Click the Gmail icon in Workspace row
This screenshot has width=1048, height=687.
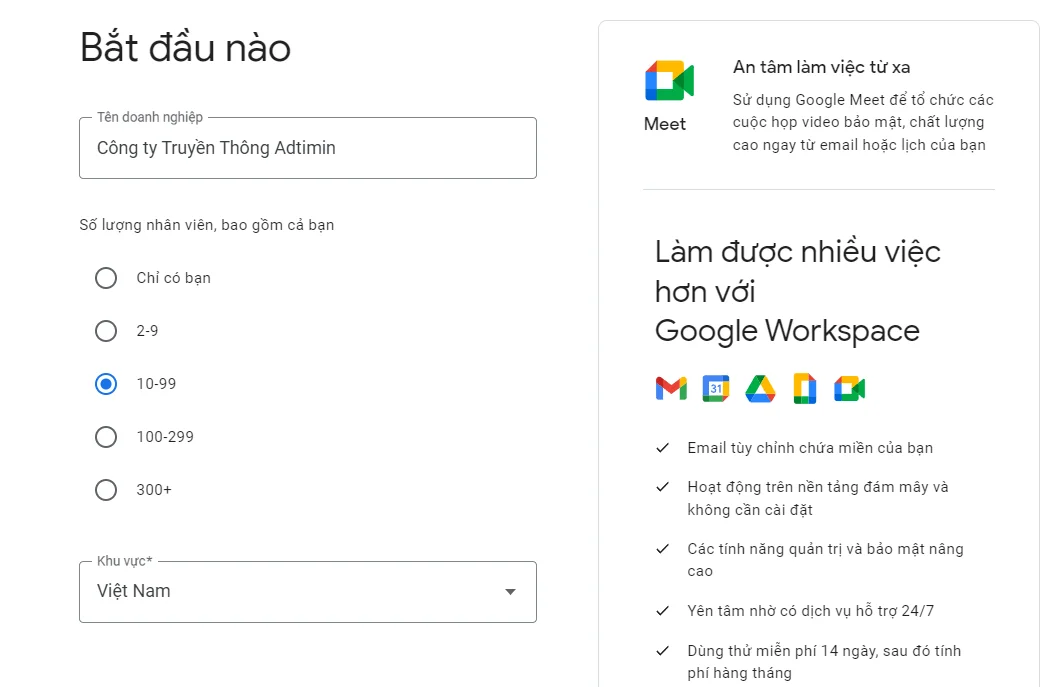click(671, 388)
